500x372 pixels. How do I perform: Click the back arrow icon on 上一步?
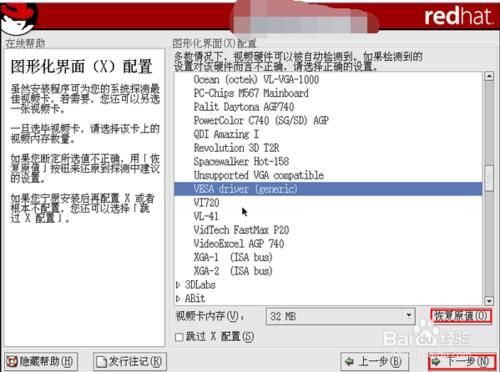(349, 361)
